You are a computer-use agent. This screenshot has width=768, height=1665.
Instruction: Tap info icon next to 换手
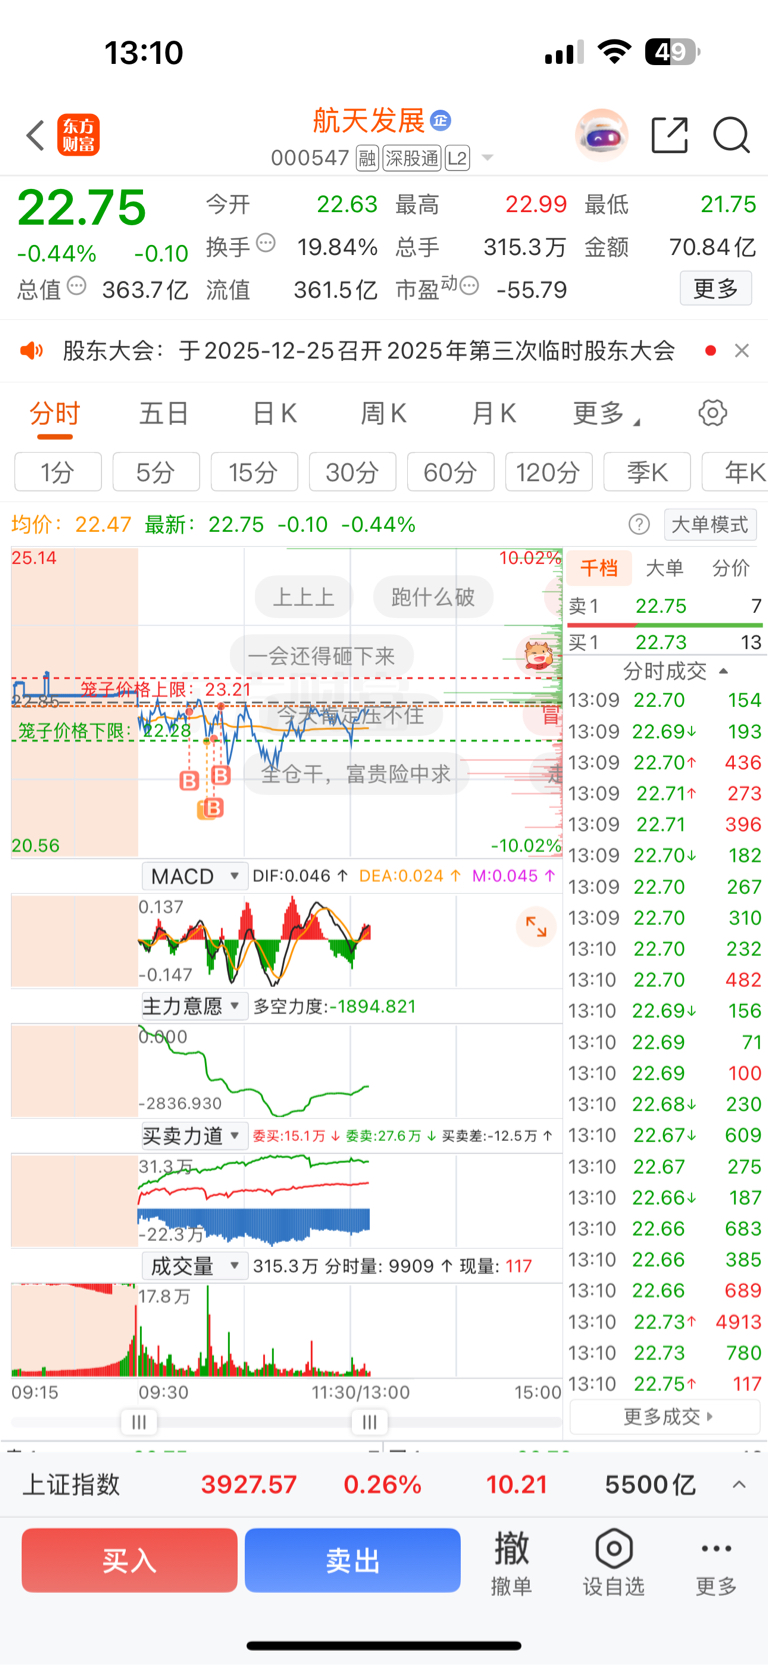266,243
